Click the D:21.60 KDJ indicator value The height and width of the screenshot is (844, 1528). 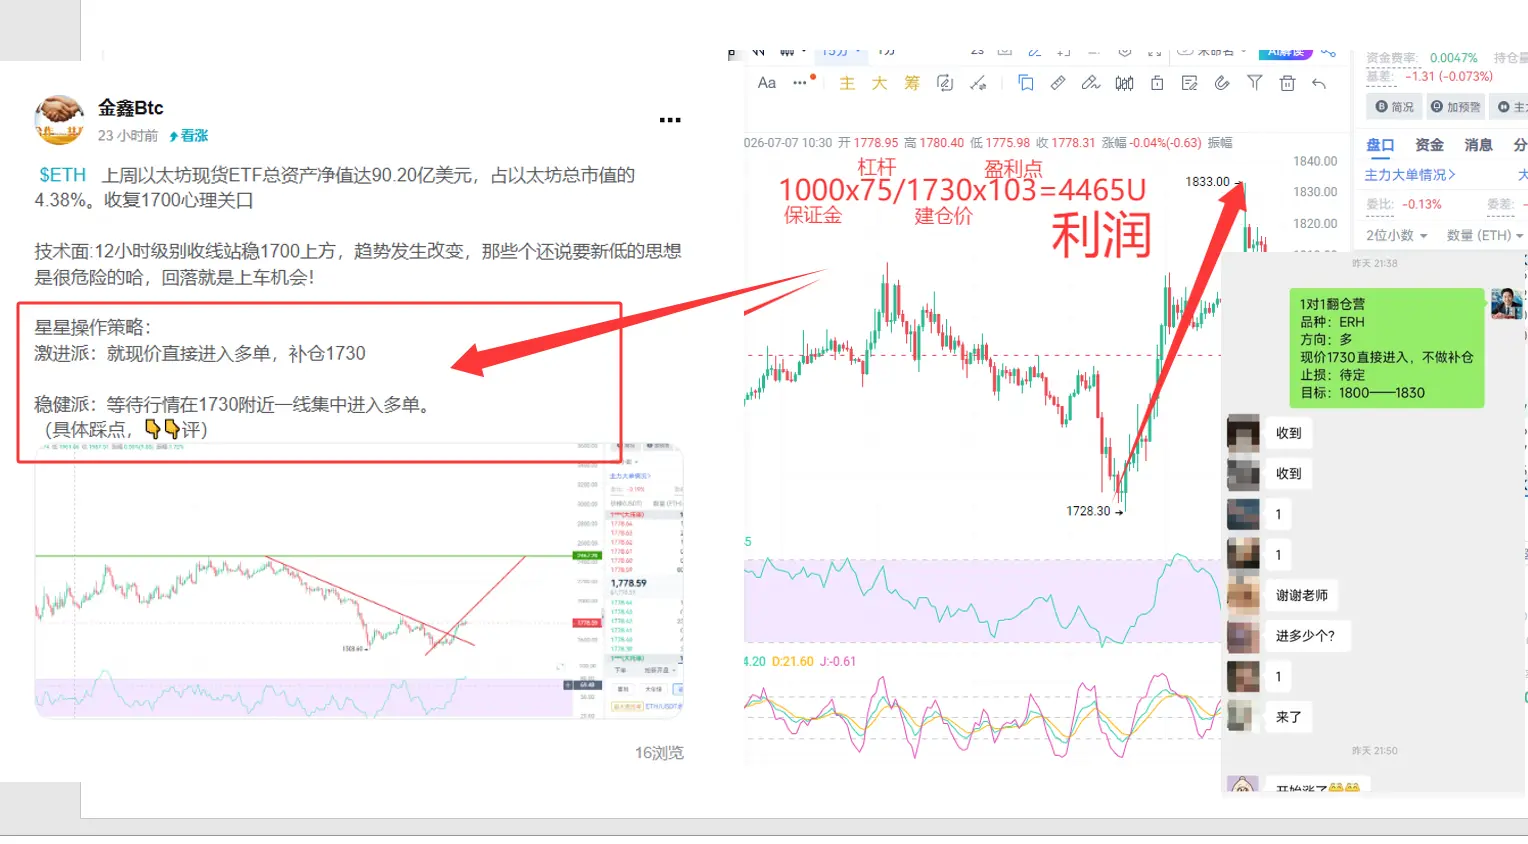click(x=793, y=662)
